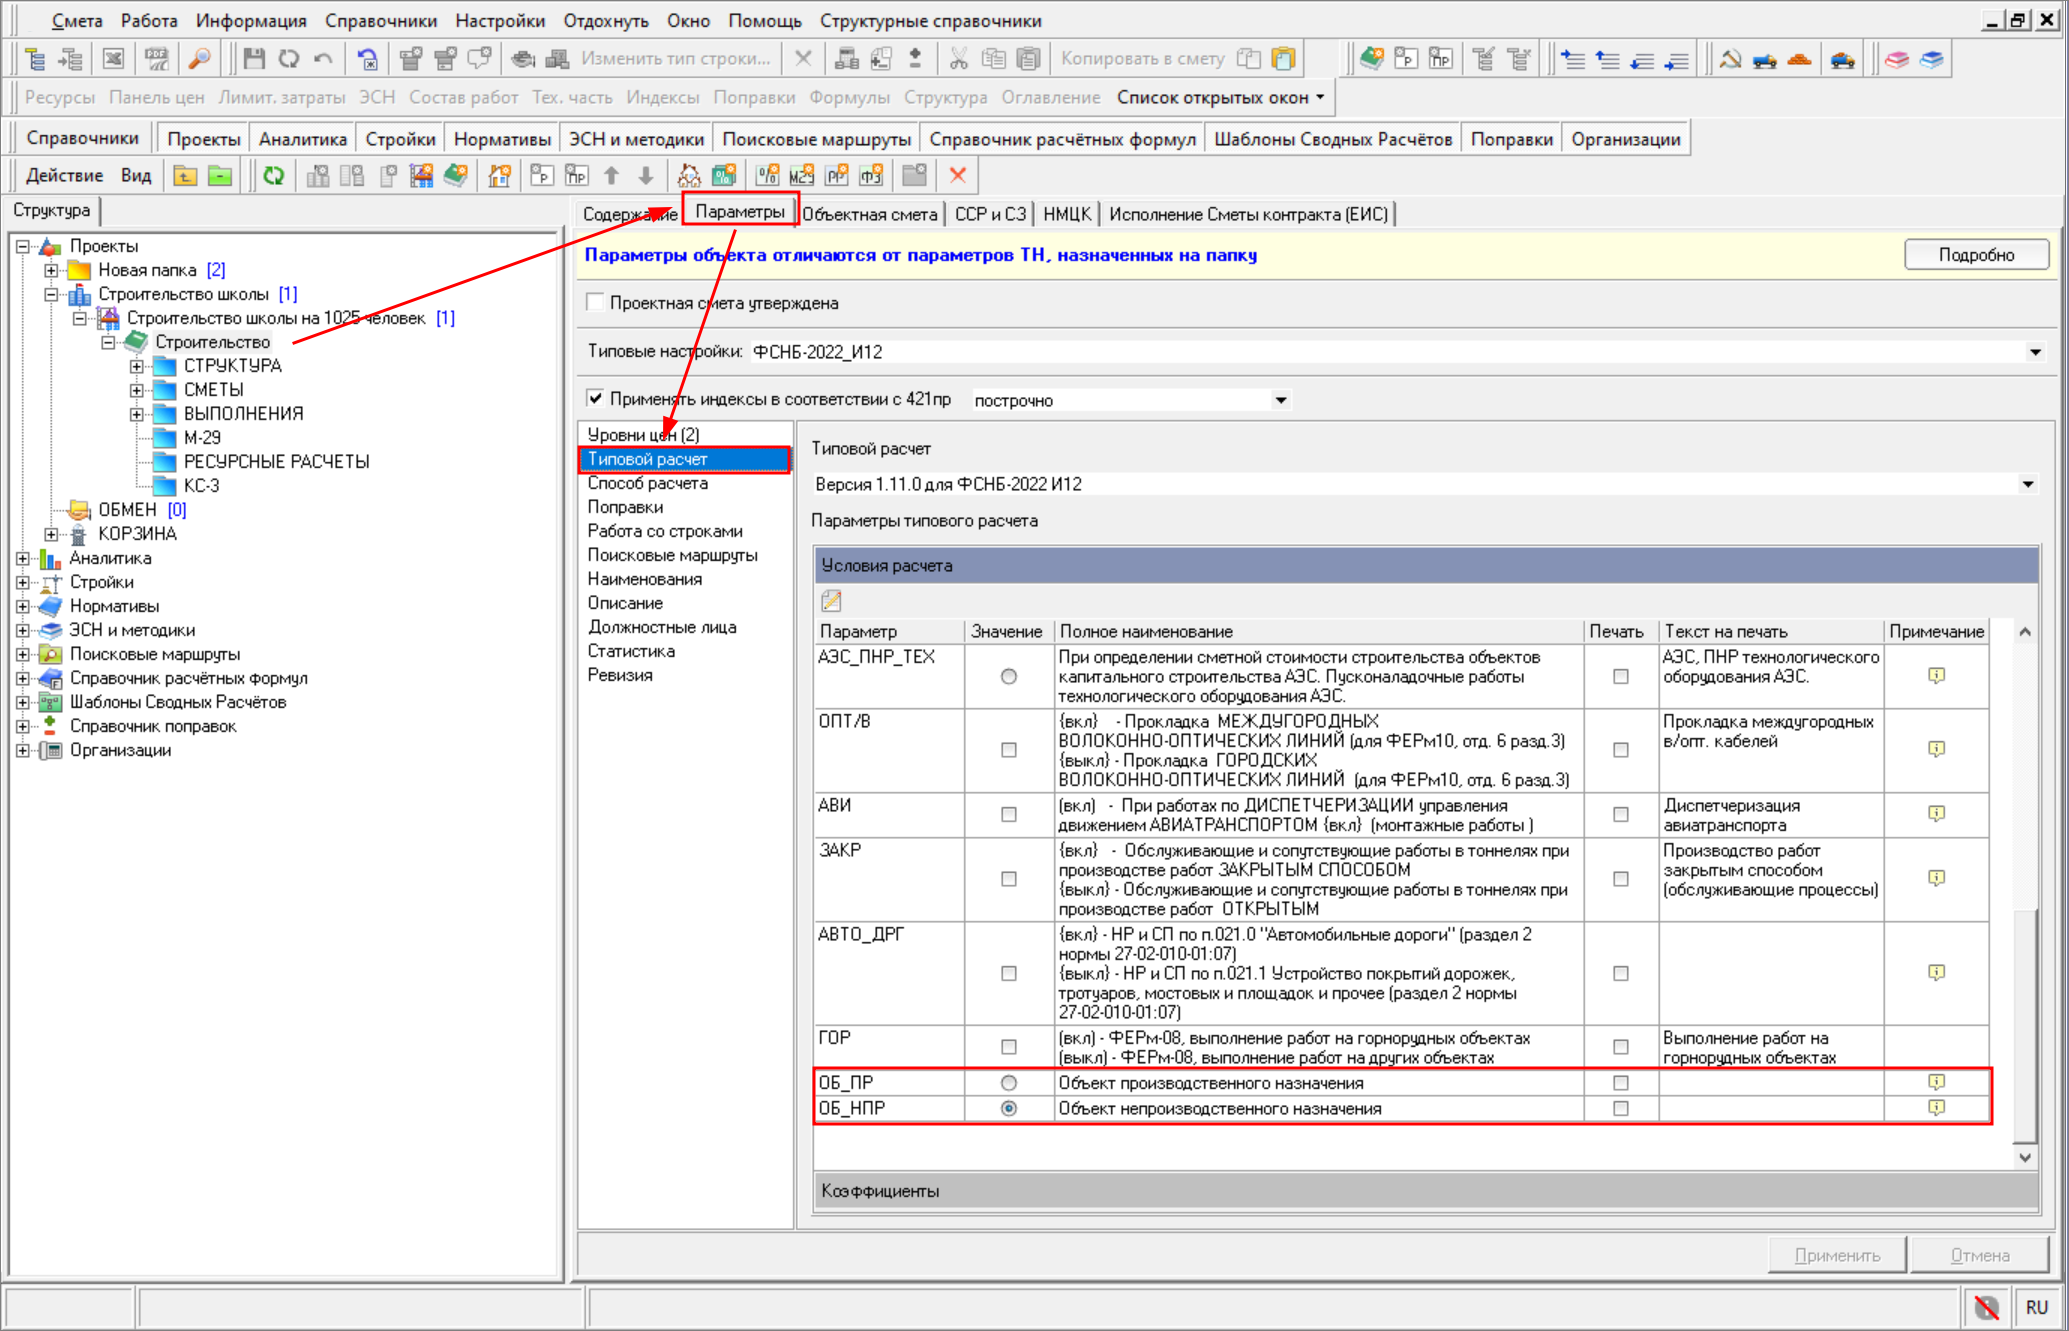The image size is (2069, 1331).
Task: Expand the СМЕТЫ tree folder
Action: pyautogui.click(x=137, y=390)
